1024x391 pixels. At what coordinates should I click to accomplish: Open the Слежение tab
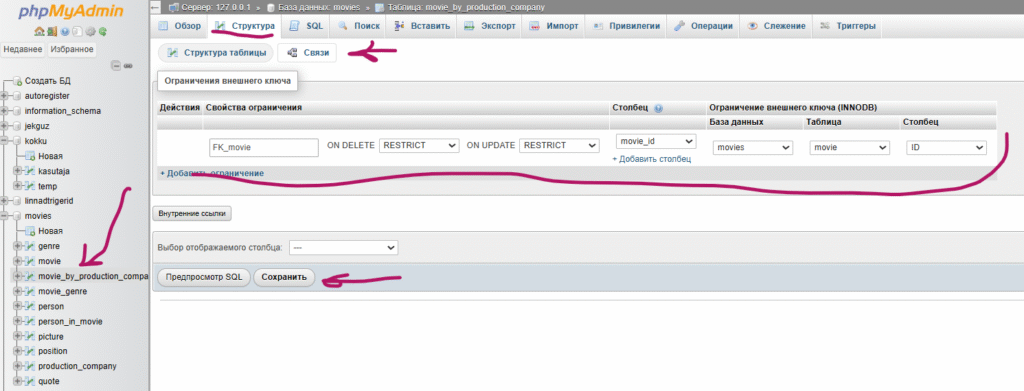tap(776, 27)
